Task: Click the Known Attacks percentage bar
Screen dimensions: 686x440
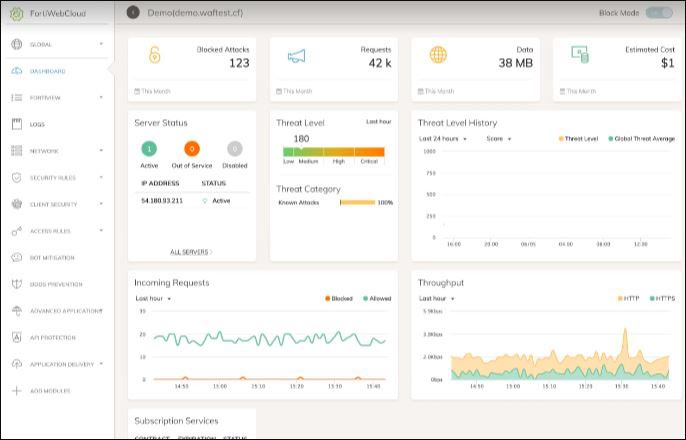Action: 357,203
